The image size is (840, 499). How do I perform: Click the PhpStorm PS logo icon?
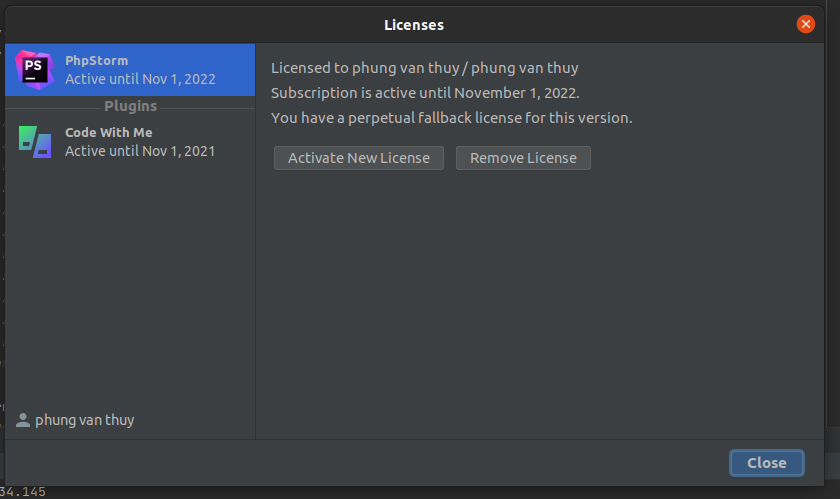[x=35, y=70]
